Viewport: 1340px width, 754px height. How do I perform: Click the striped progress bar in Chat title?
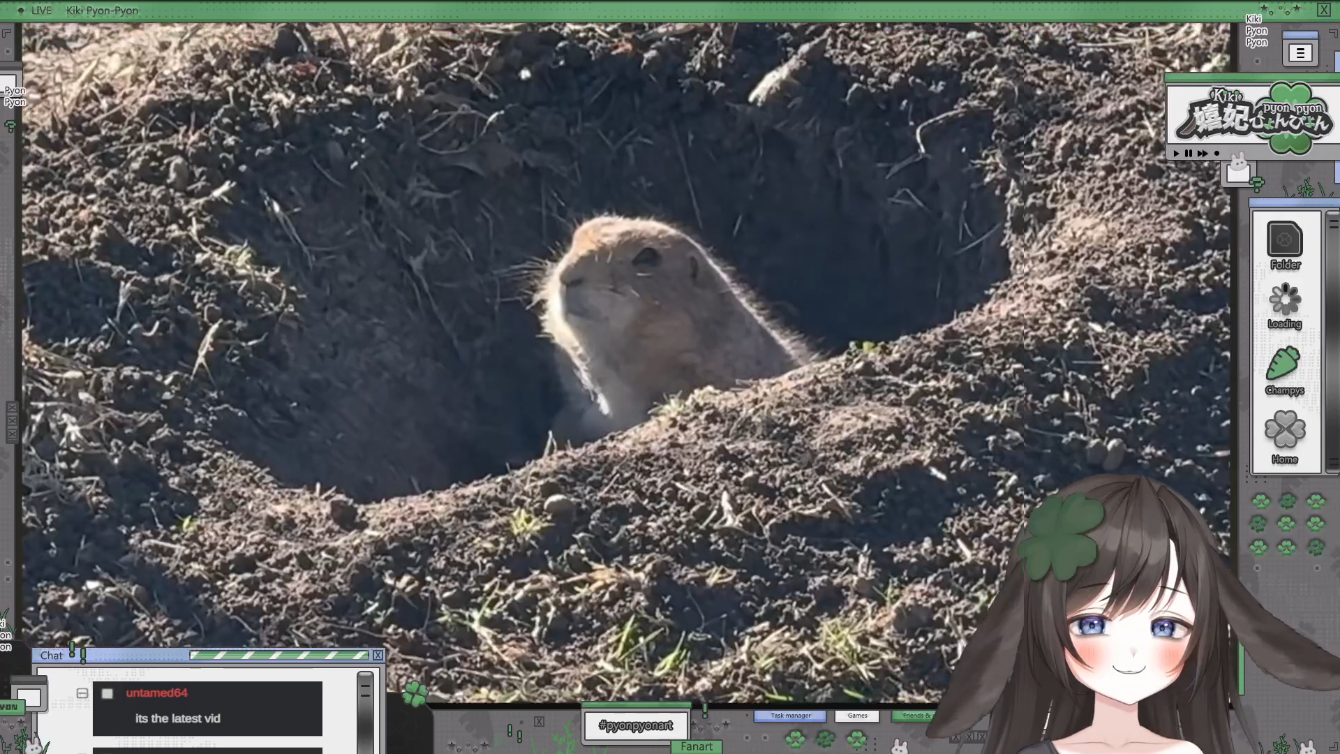coord(279,656)
